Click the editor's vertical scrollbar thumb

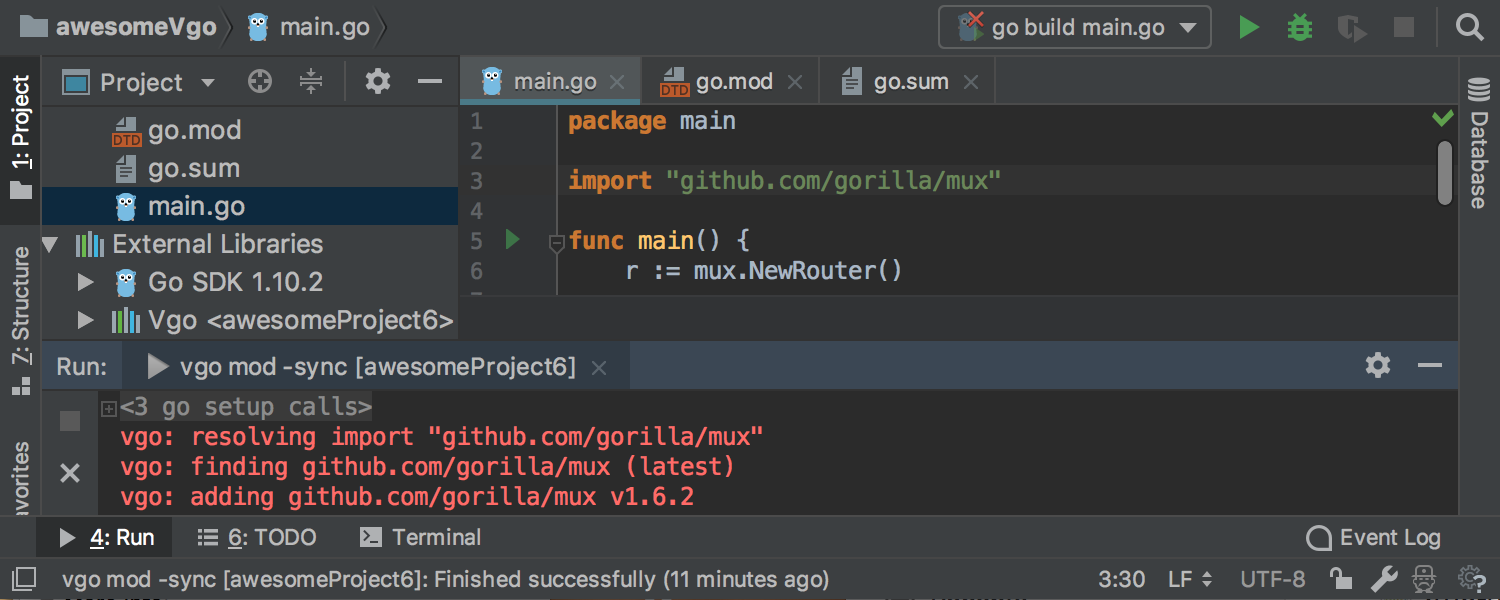tap(1444, 172)
